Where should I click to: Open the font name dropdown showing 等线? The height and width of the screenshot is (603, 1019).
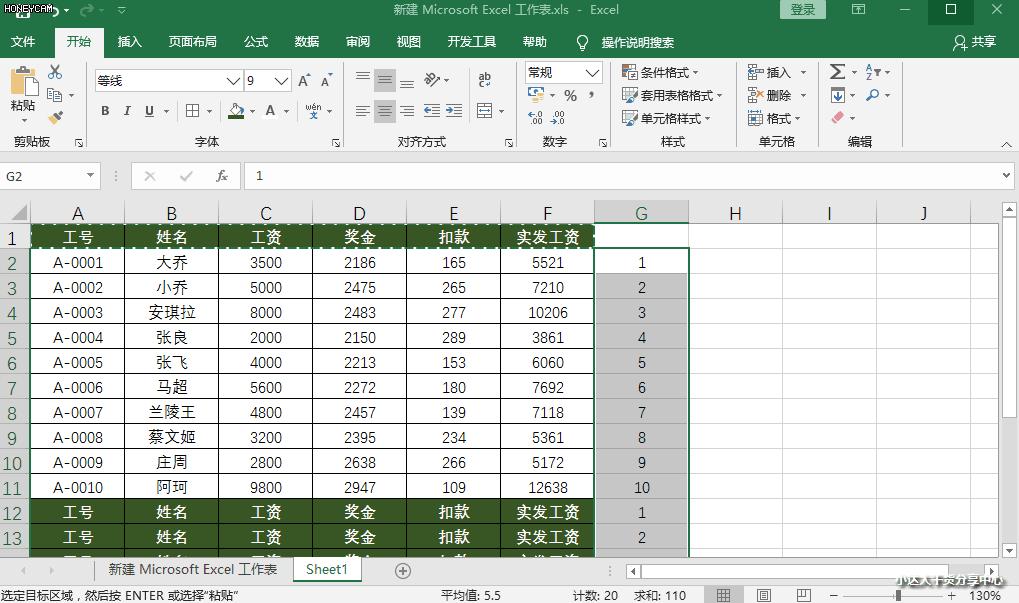click(231, 80)
